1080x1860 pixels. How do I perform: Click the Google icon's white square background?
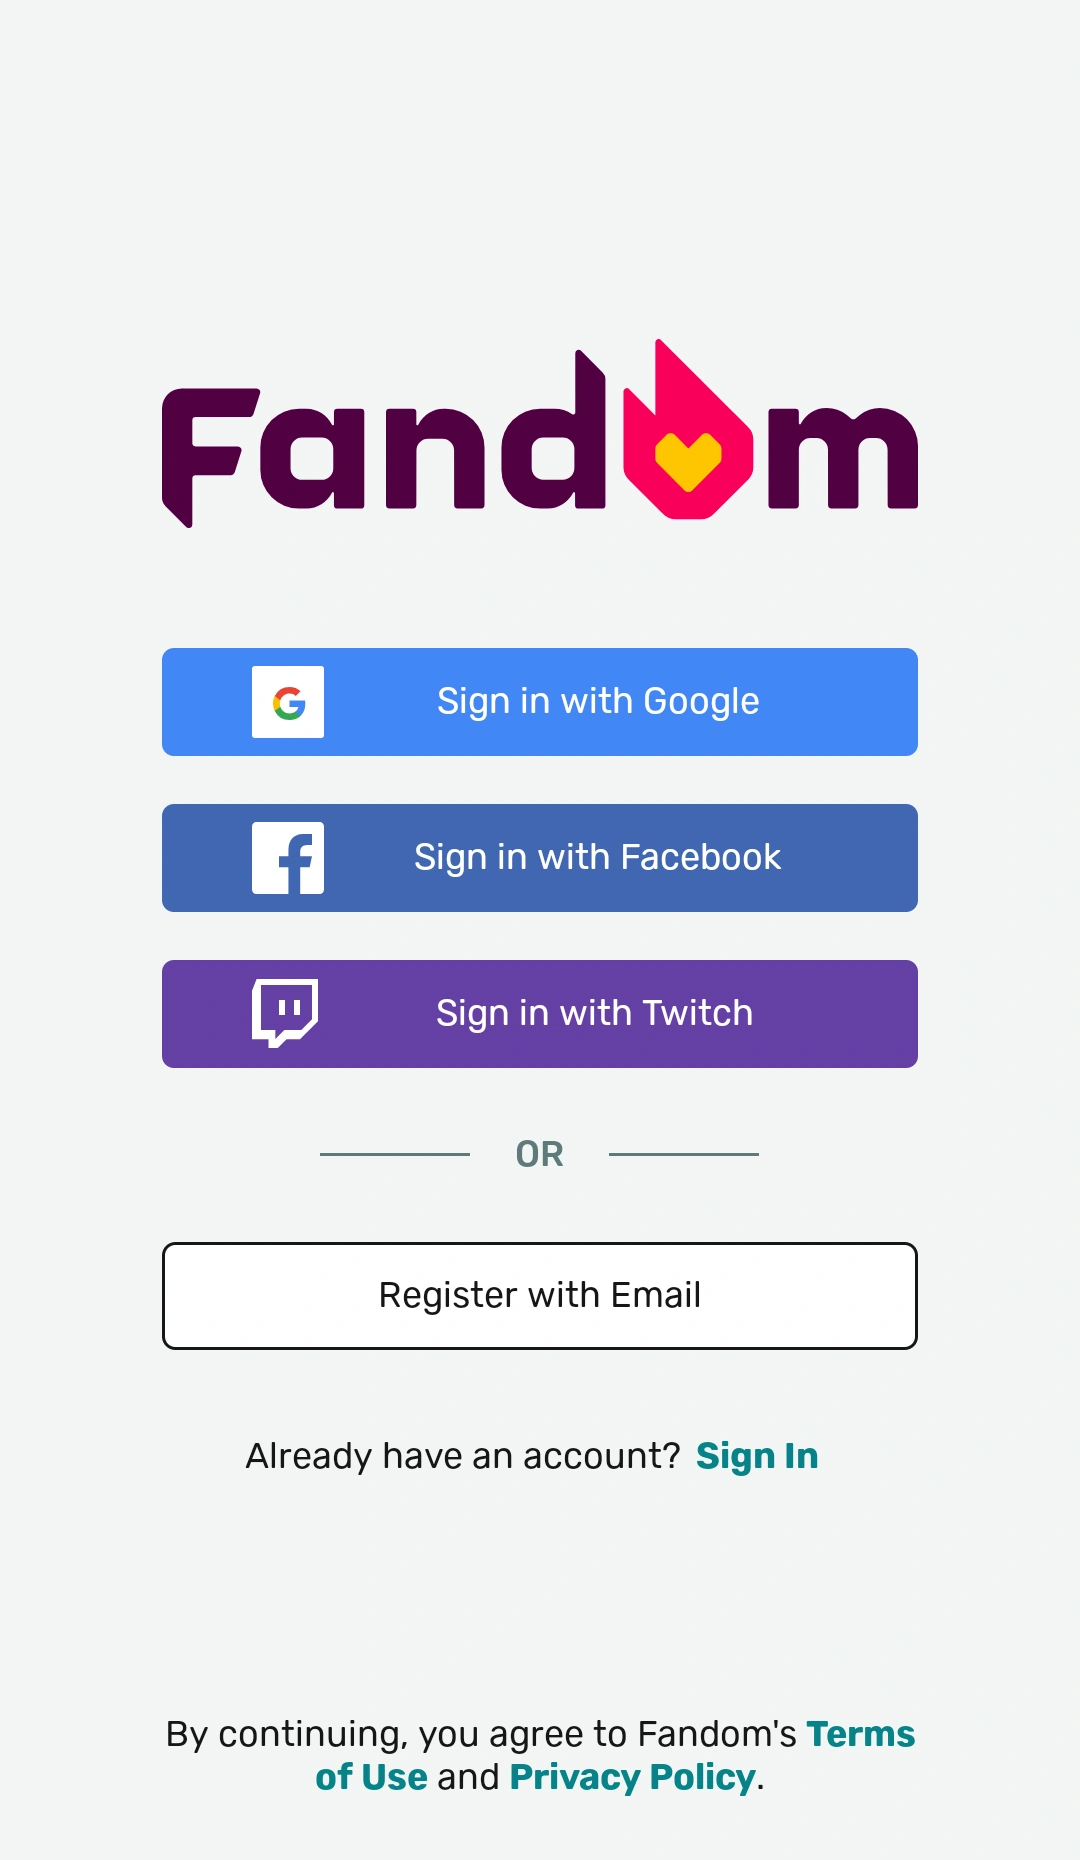click(x=289, y=701)
